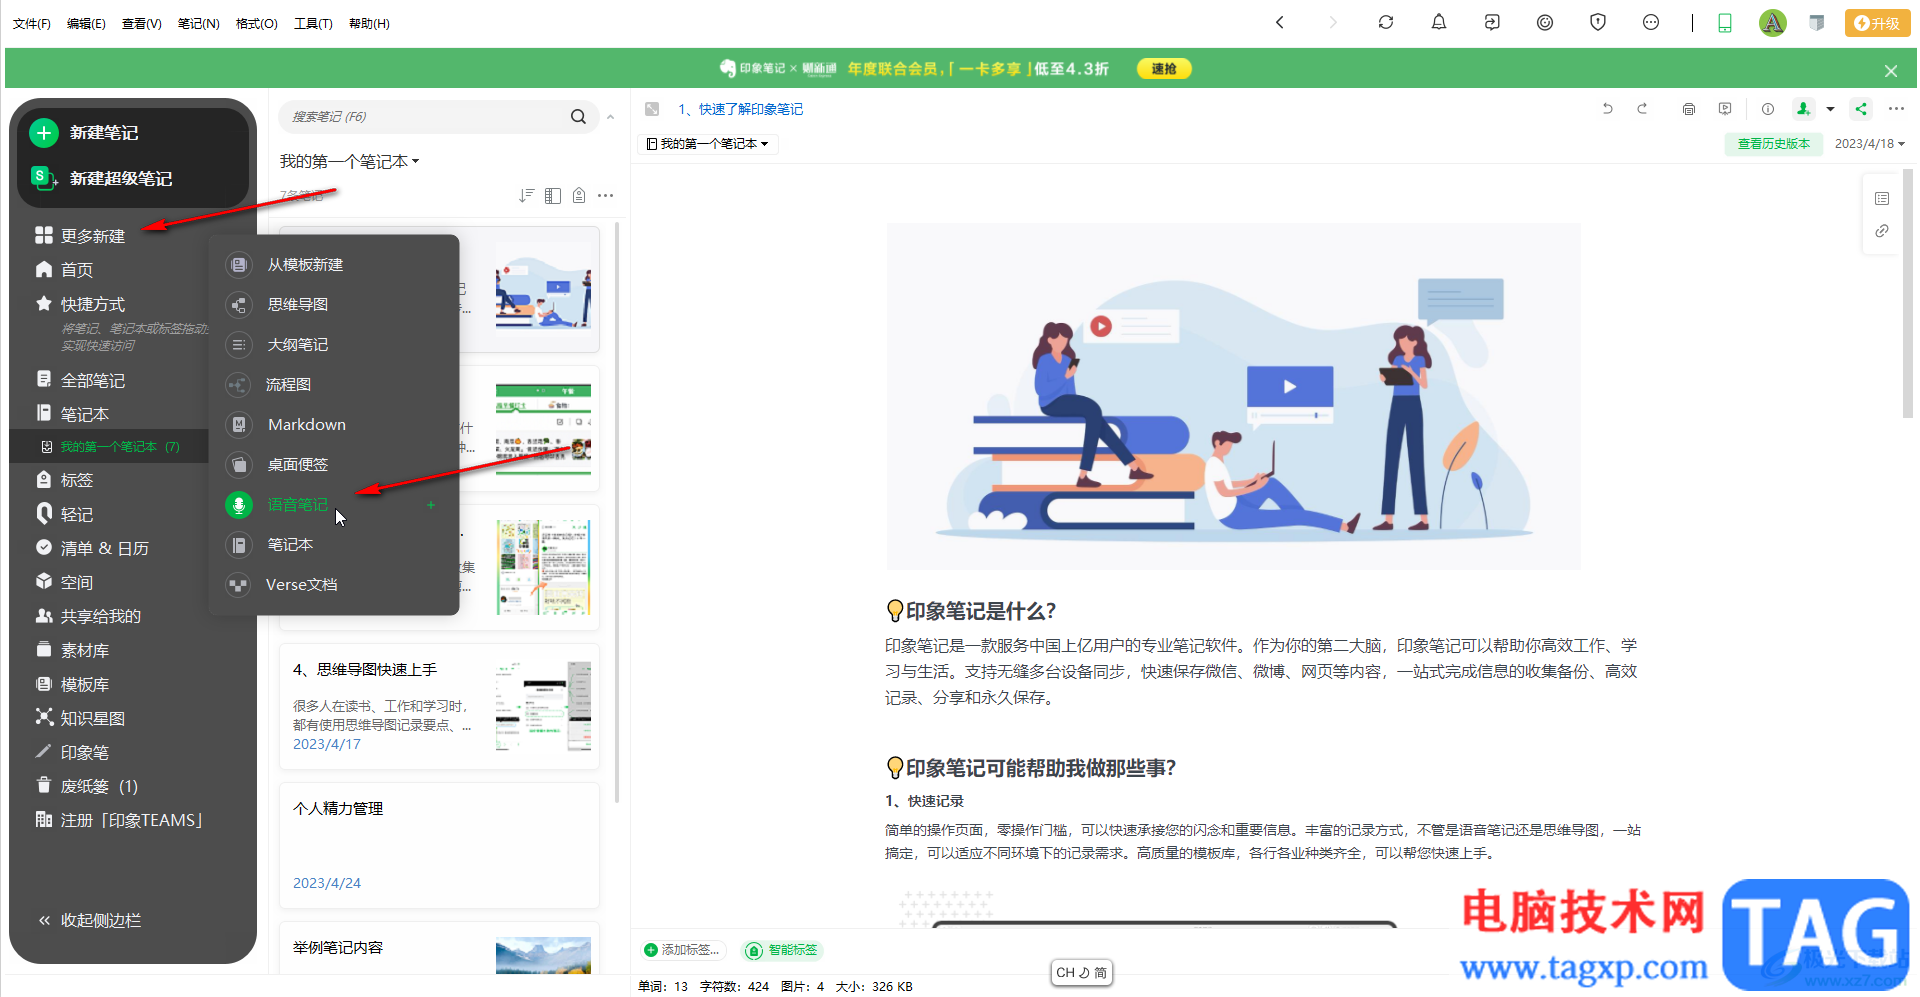Screen dimensions: 1920x997
Task: Open the note 4、思维导图快速上手
Action: coord(439,706)
